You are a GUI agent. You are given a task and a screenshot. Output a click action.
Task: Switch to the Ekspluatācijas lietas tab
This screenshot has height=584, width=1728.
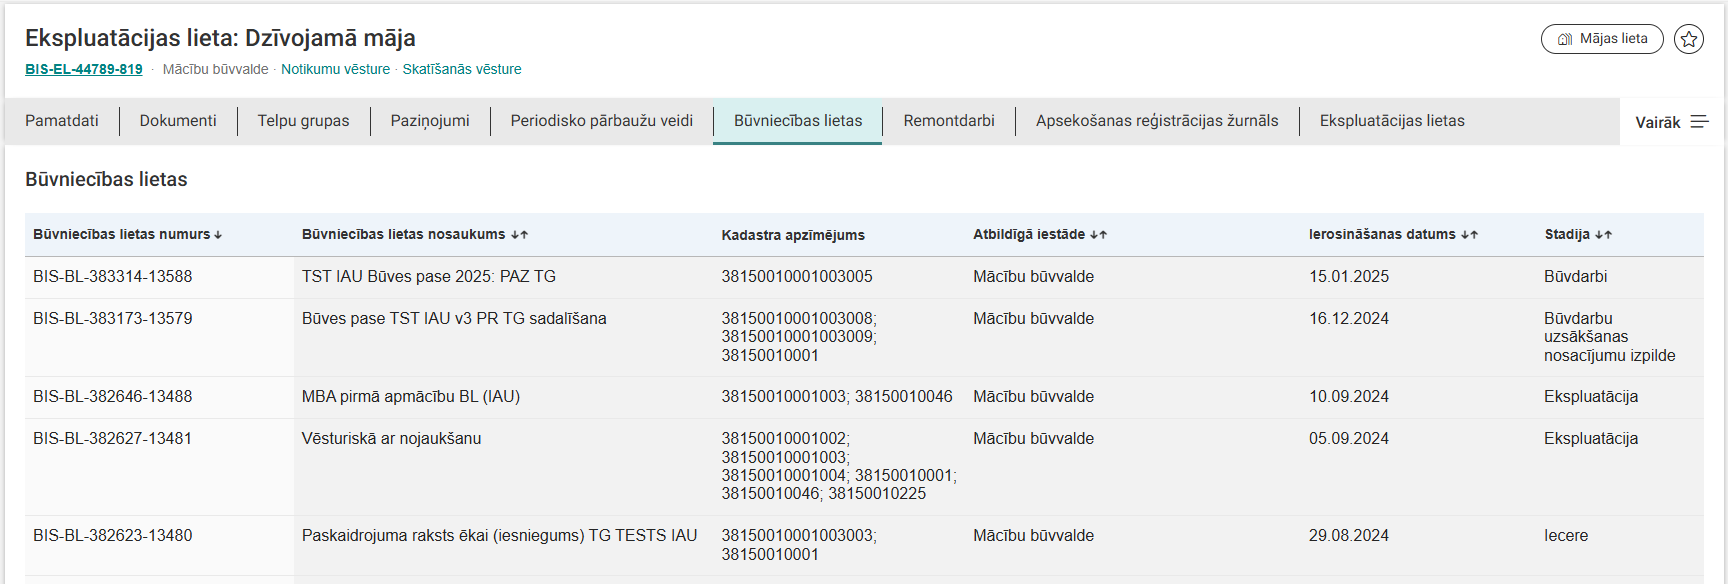(x=1391, y=121)
